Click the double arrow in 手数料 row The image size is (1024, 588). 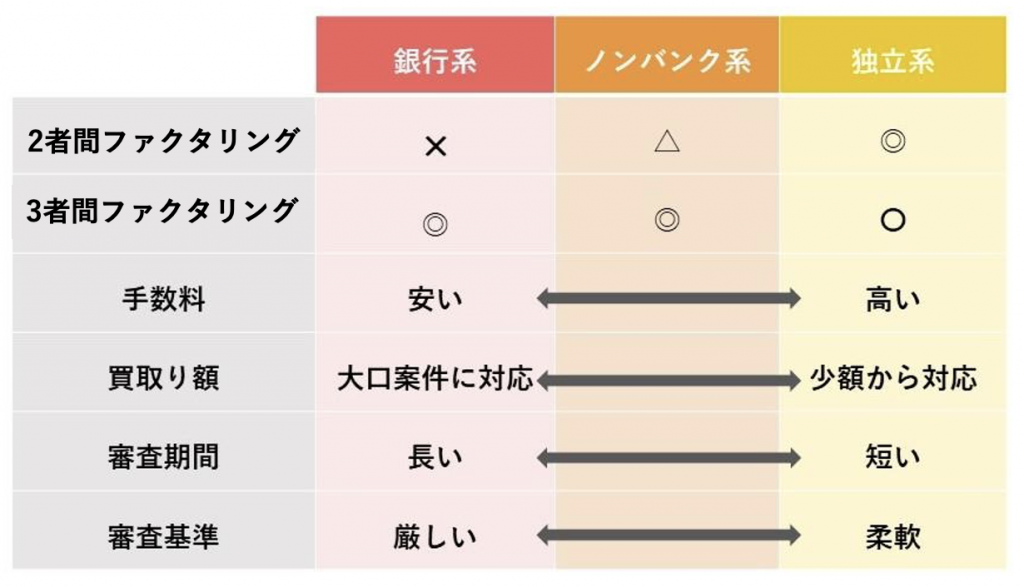[668, 299]
